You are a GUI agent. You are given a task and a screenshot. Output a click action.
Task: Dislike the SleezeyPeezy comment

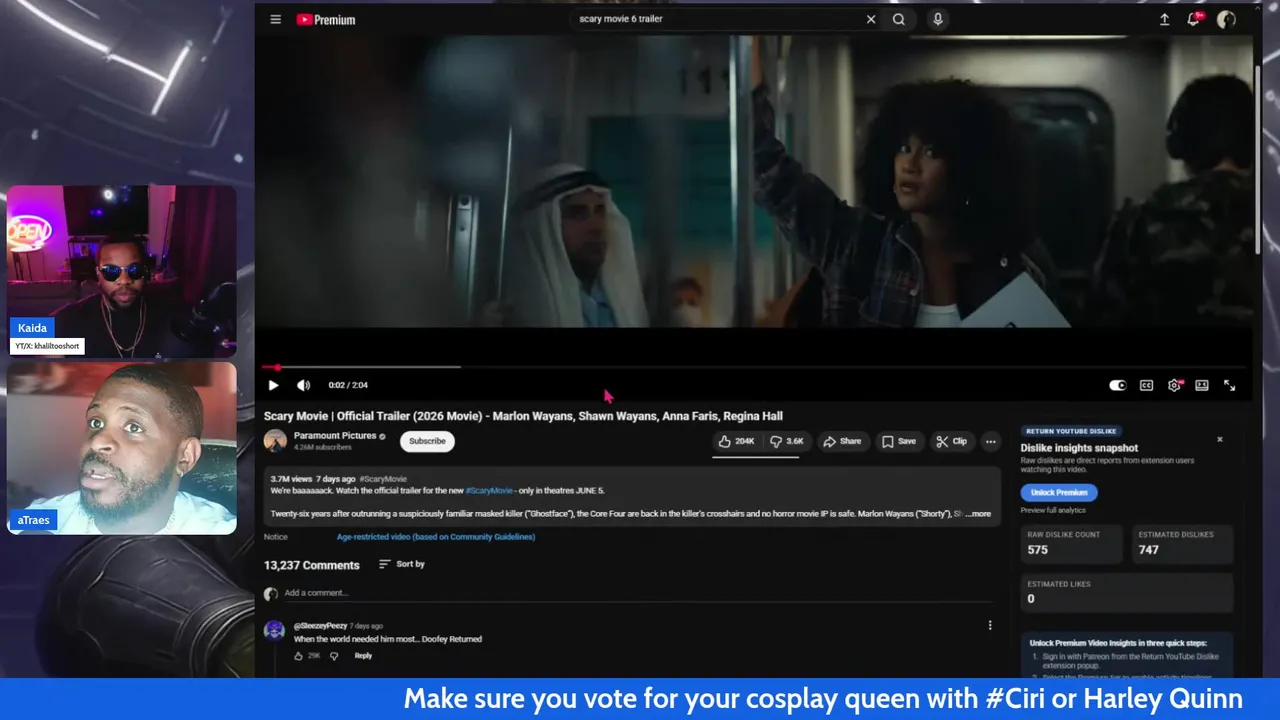[334, 656]
